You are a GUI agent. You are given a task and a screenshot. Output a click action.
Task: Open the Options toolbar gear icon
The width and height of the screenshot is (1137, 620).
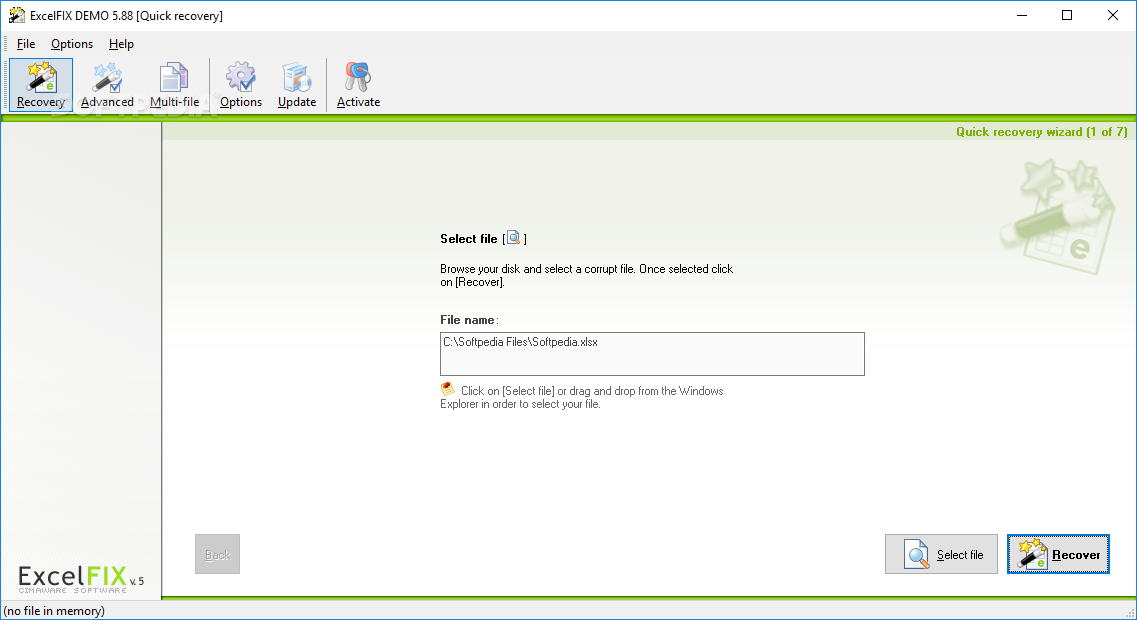[x=241, y=85]
